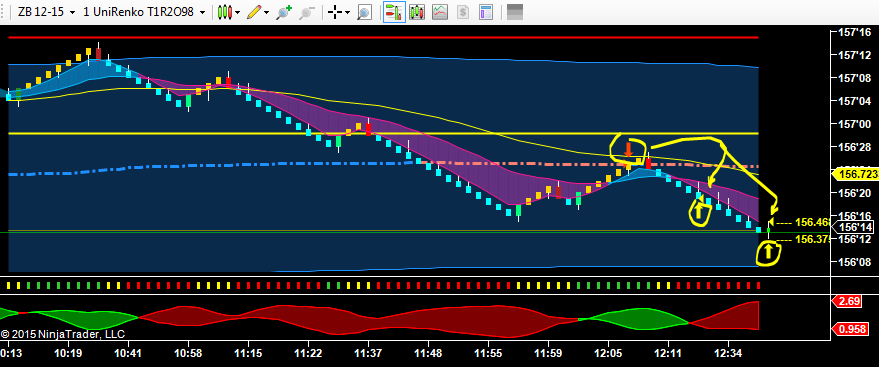
Task: Click the zoom in magnifier icon
Action: [284, 12]
